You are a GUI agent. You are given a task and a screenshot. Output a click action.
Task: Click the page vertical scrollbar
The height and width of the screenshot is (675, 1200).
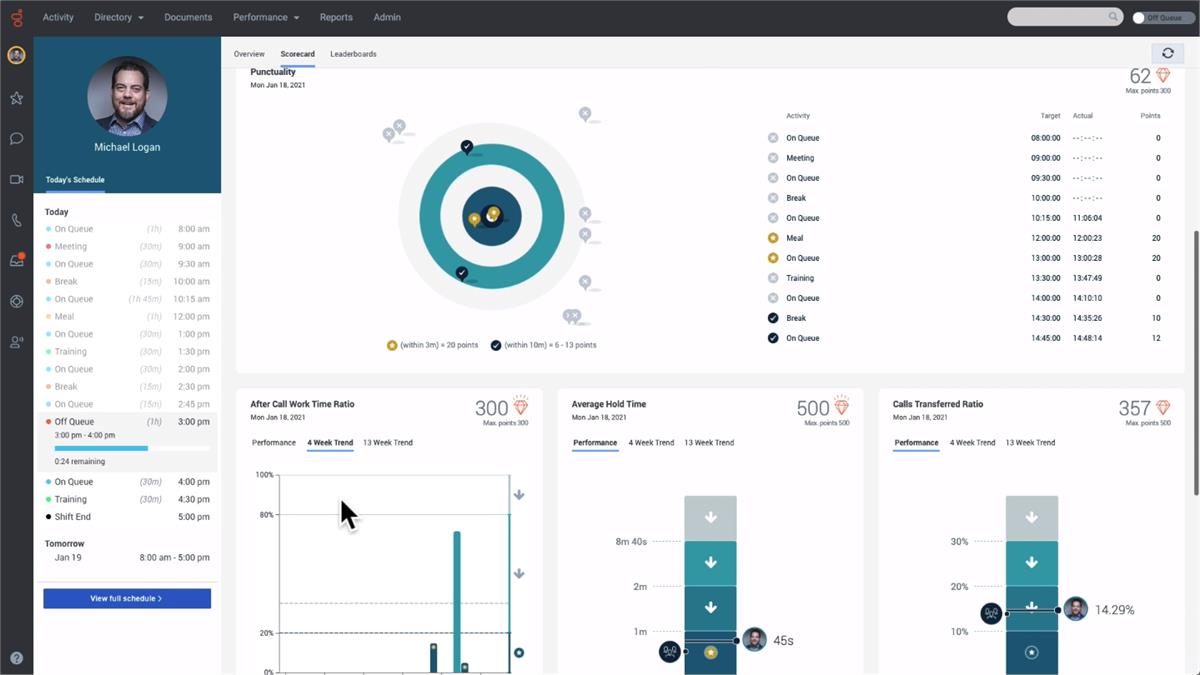point(1195,362)
